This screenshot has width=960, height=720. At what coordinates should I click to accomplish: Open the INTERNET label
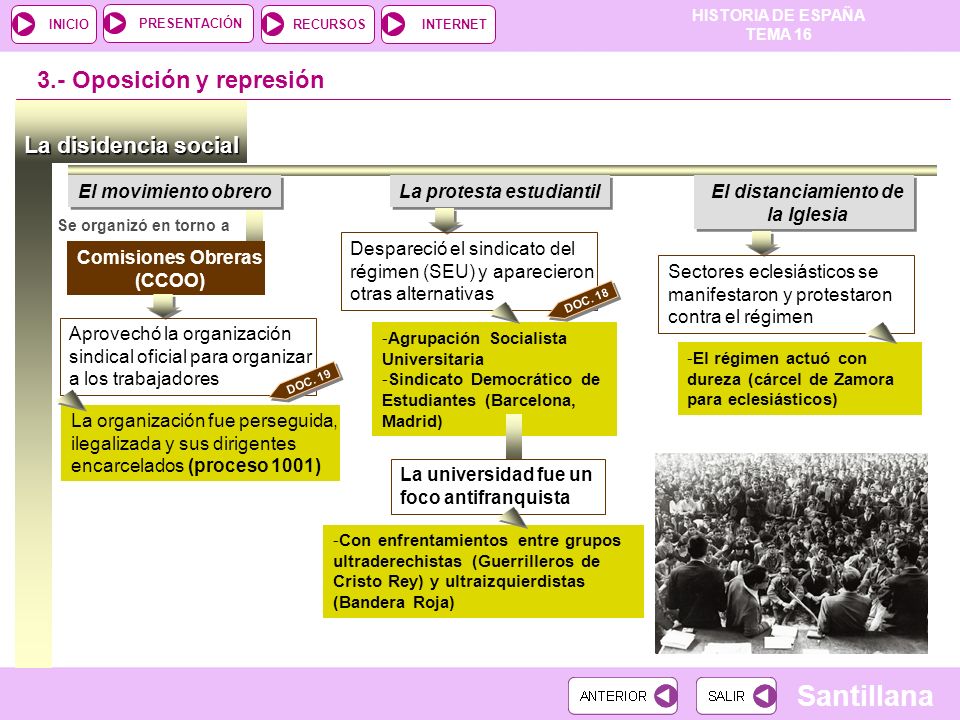click(454, 24)
